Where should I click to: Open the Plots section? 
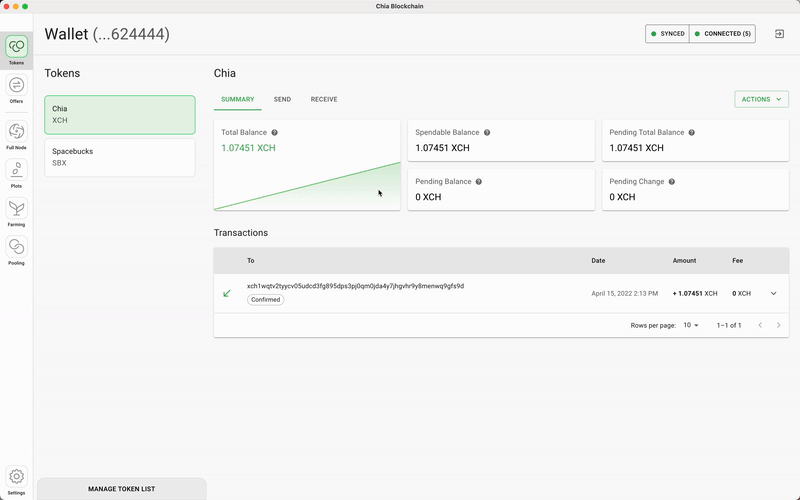pyautogui.click(x=16, y=170)
